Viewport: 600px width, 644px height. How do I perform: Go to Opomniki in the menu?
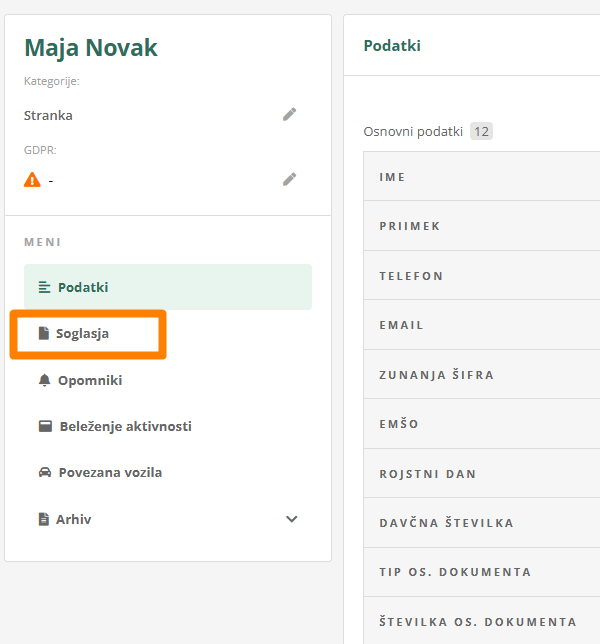(x=90, y=380)
